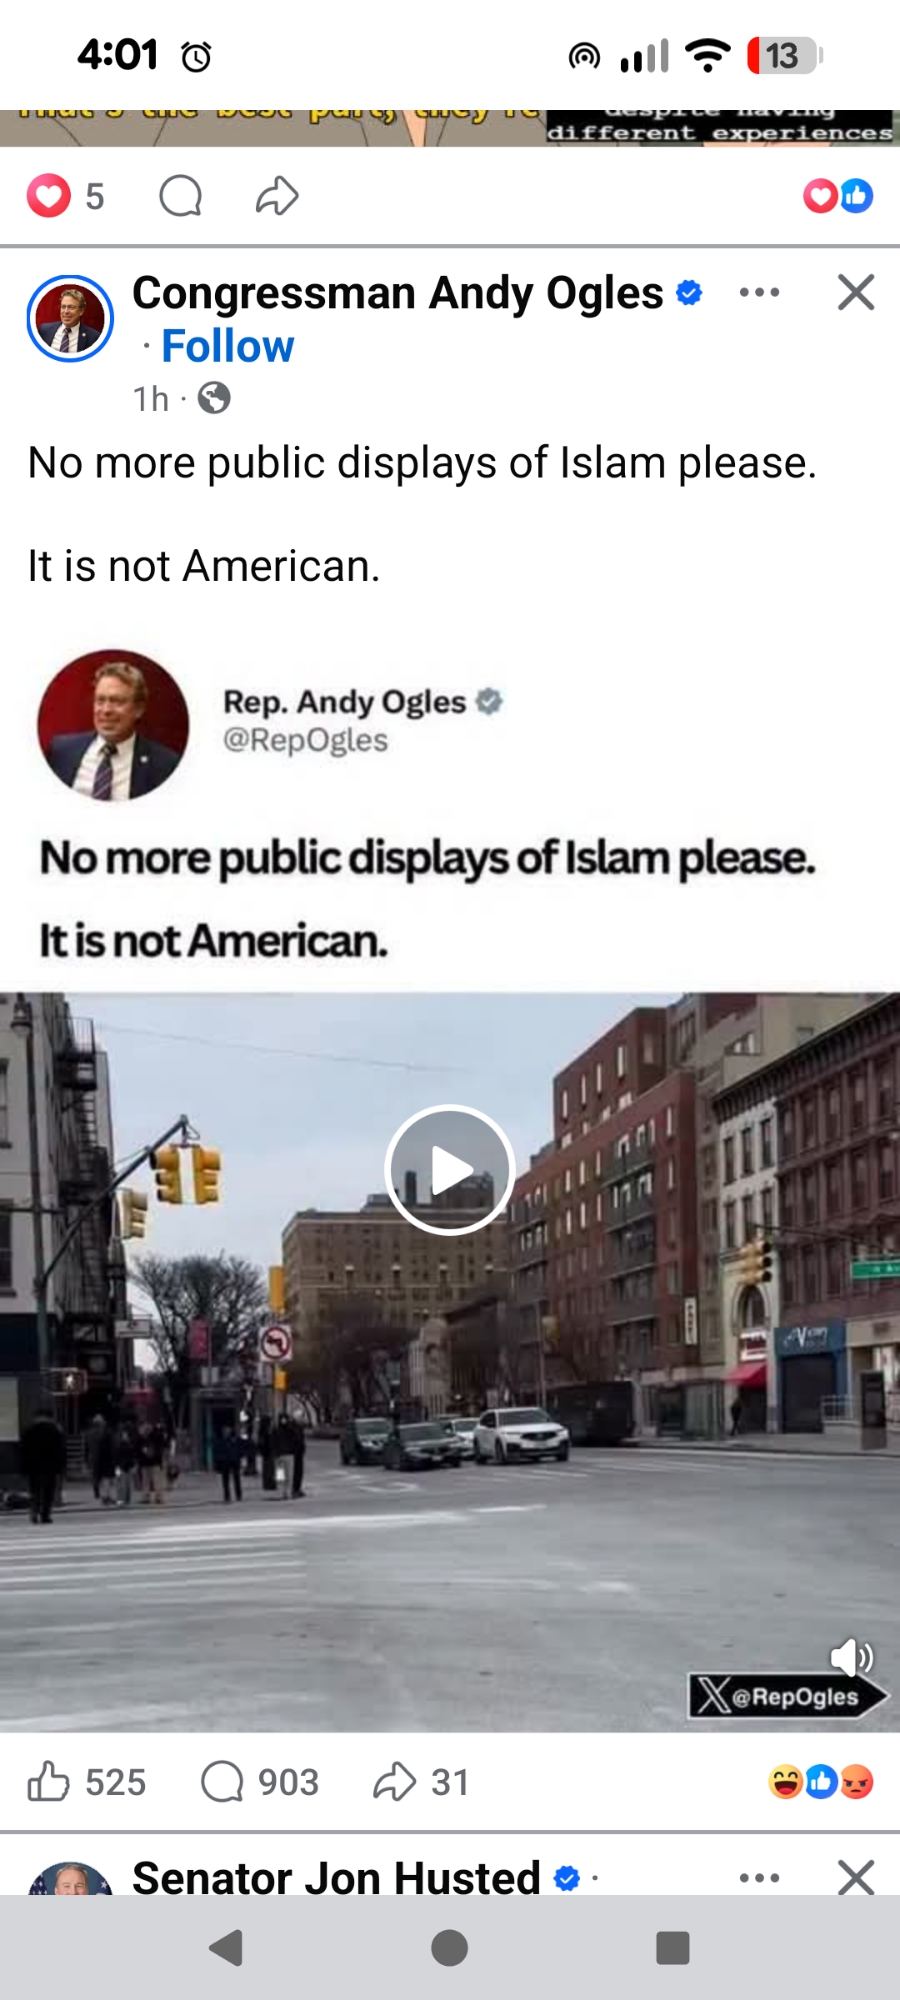Open comments on the top post
This screenshot has width=900, height=2000.
pos(181,196)
